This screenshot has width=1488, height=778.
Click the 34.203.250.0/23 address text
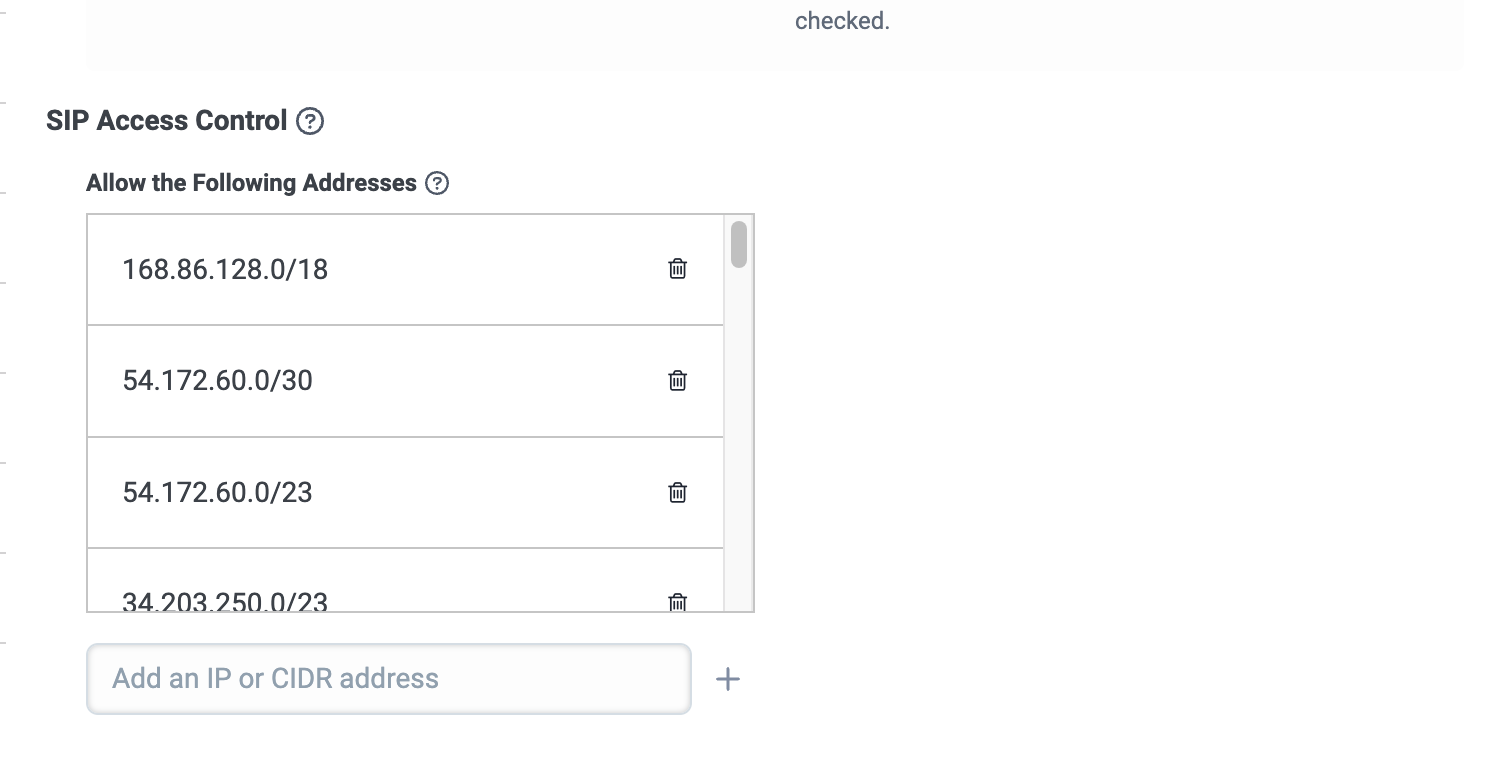(225, 602)
